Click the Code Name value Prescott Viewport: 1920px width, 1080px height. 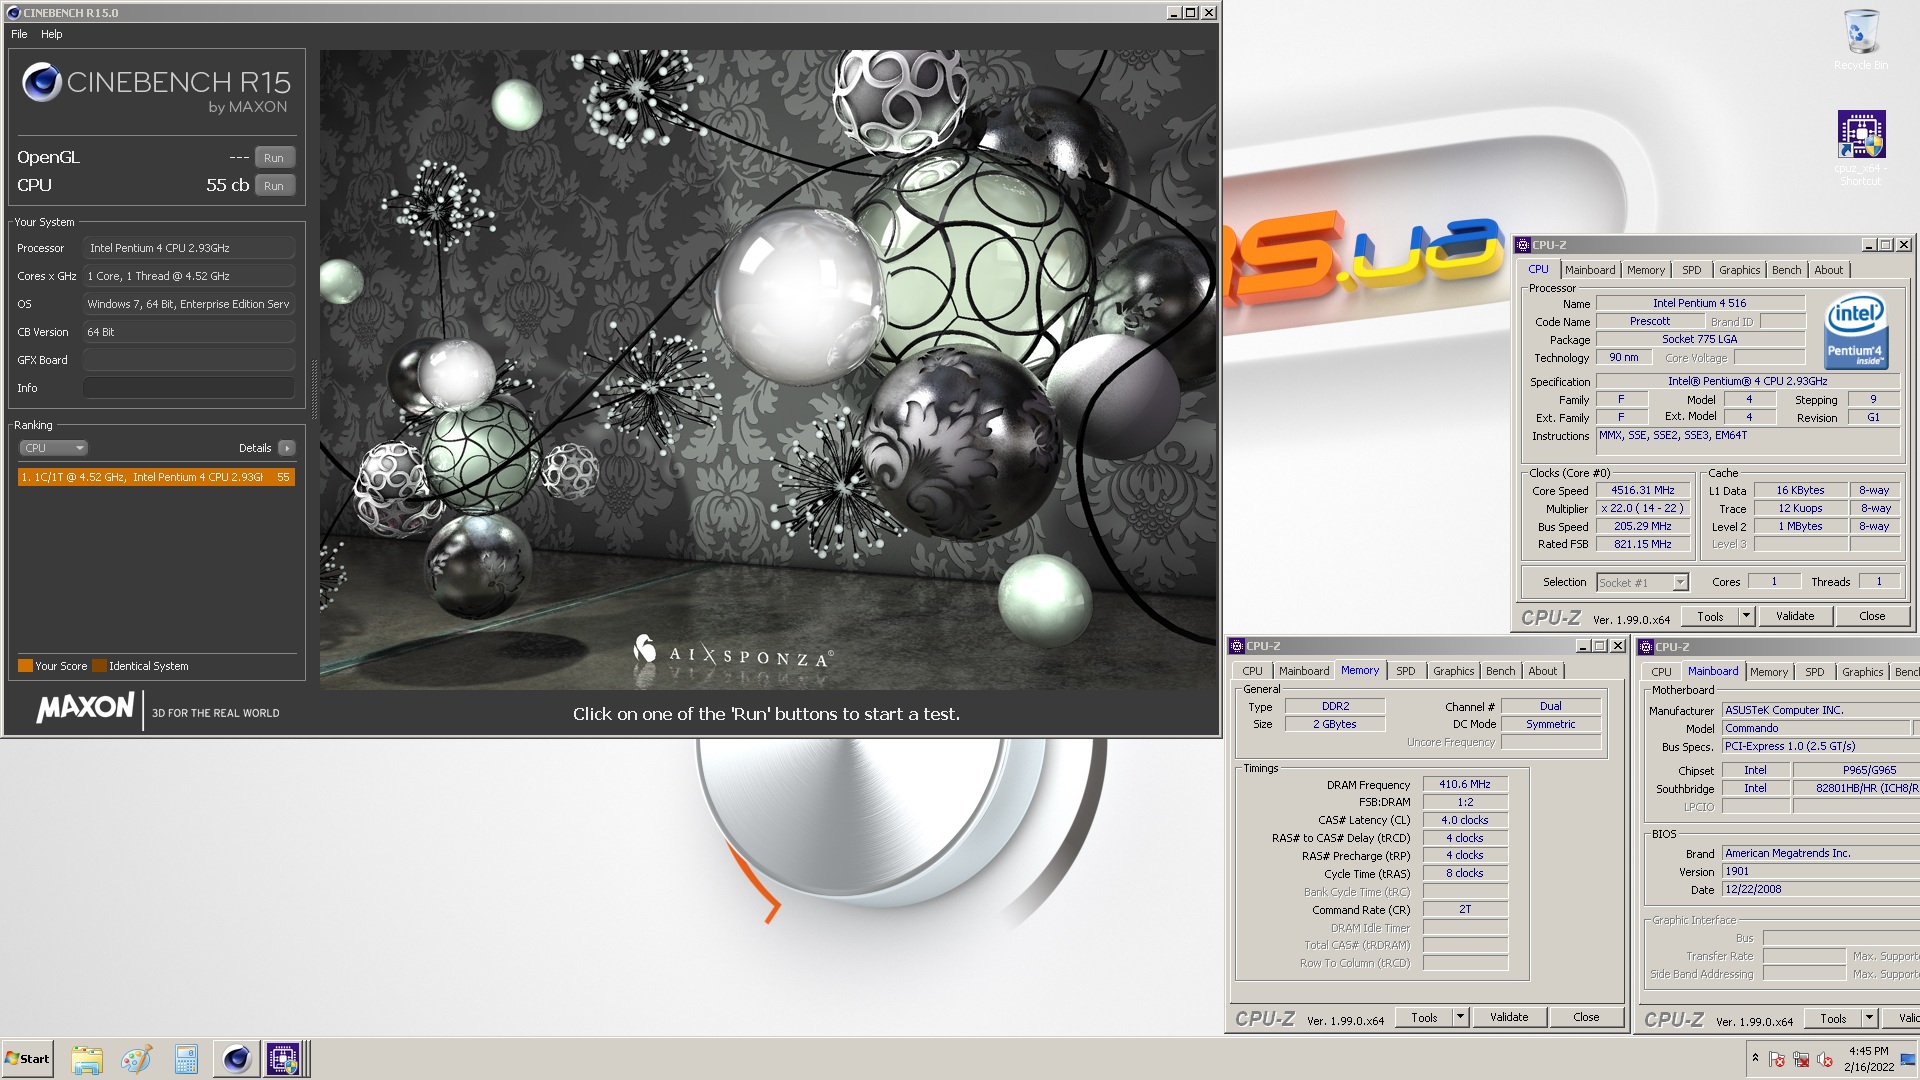(x=1649, y=321)
